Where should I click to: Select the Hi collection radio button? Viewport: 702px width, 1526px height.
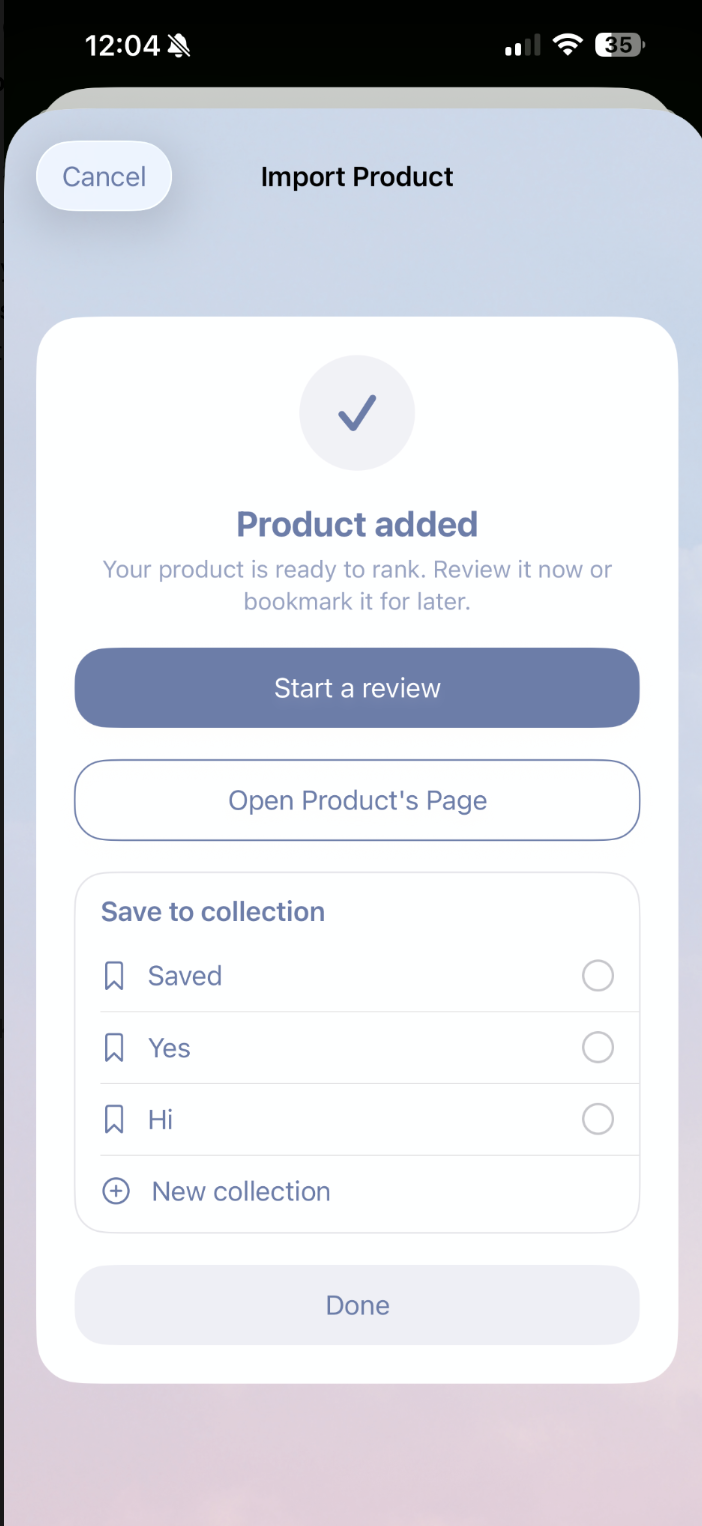[598, 1120]
